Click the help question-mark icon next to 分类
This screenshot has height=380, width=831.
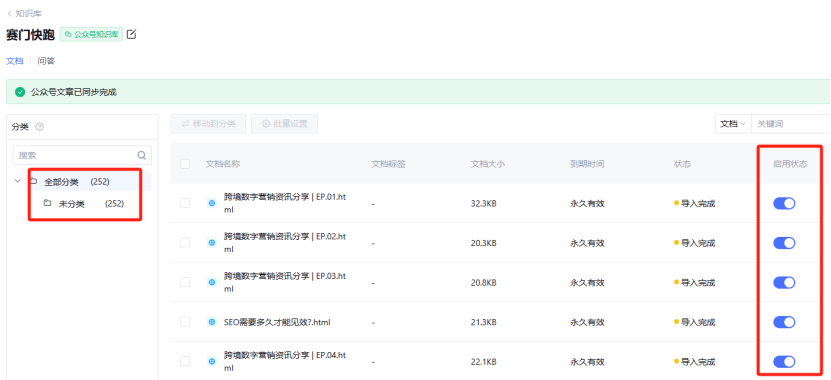click(39, 127)
